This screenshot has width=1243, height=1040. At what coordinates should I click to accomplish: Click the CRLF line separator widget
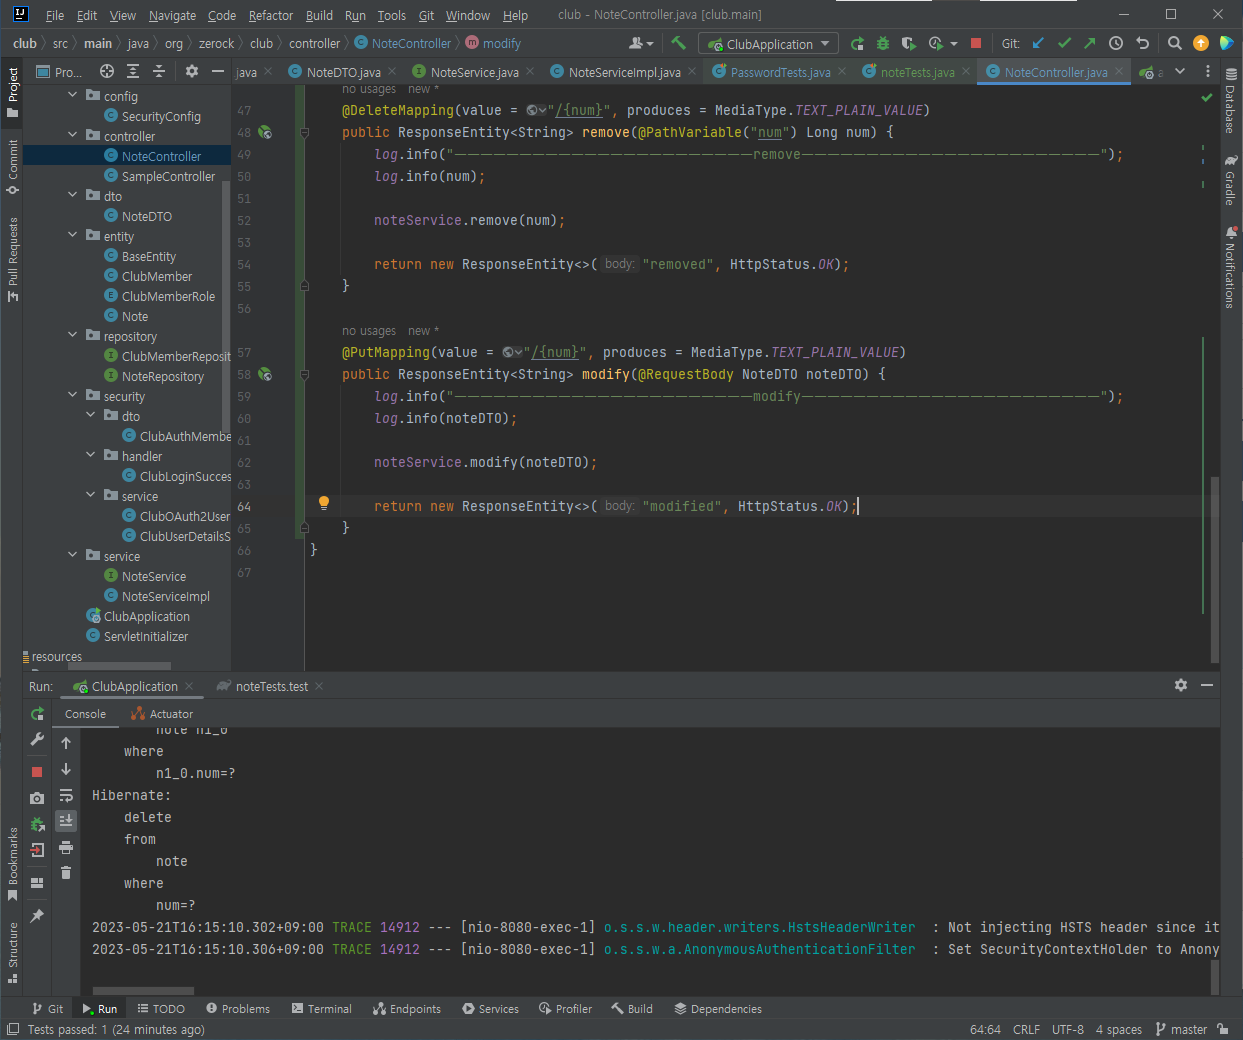[x=1026, y=1029]
